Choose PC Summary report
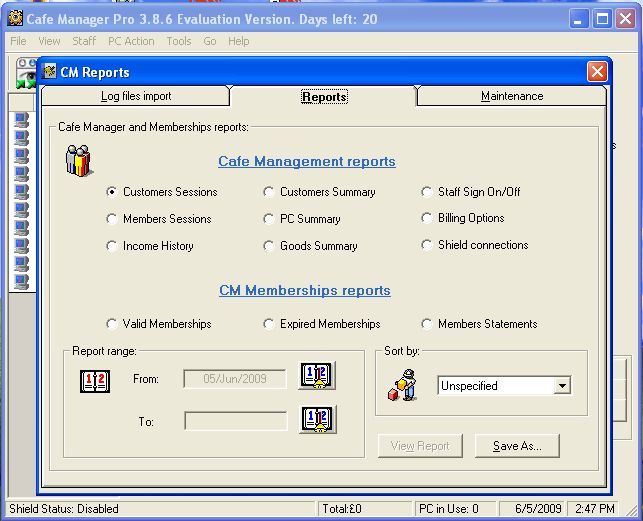 [x=302, y=219]
